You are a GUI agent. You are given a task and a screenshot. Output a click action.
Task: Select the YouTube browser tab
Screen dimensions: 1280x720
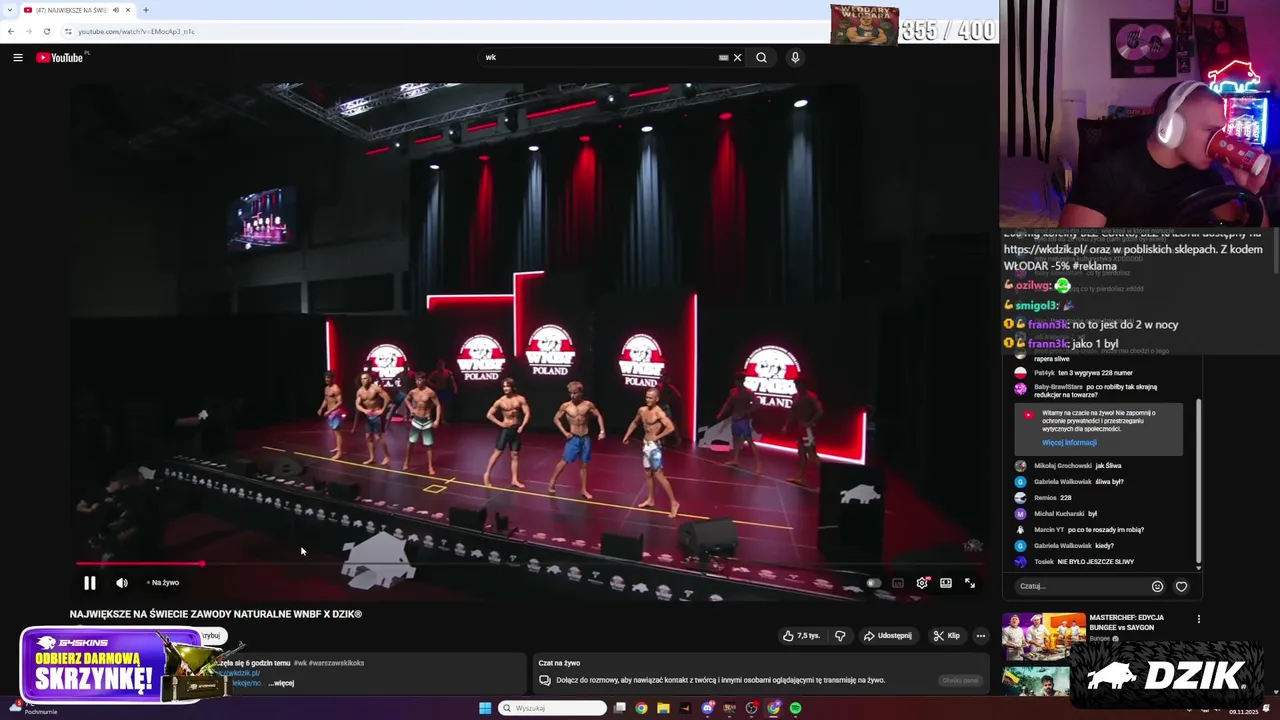(x=78, y=10)
